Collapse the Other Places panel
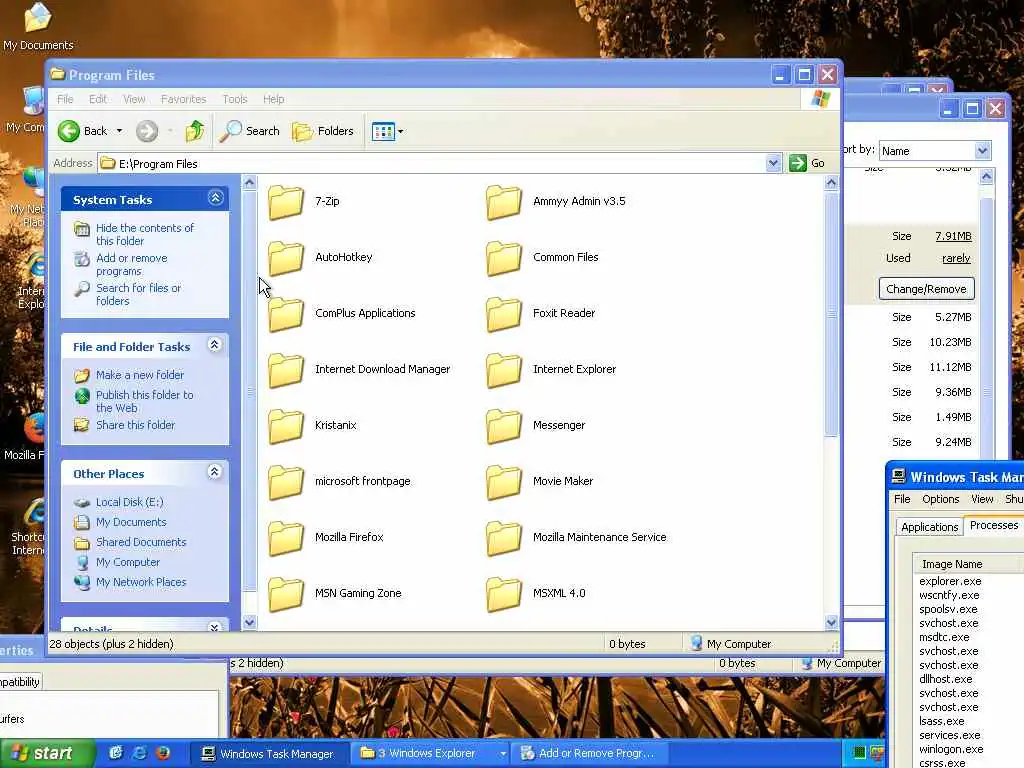 tap(214, 472)
